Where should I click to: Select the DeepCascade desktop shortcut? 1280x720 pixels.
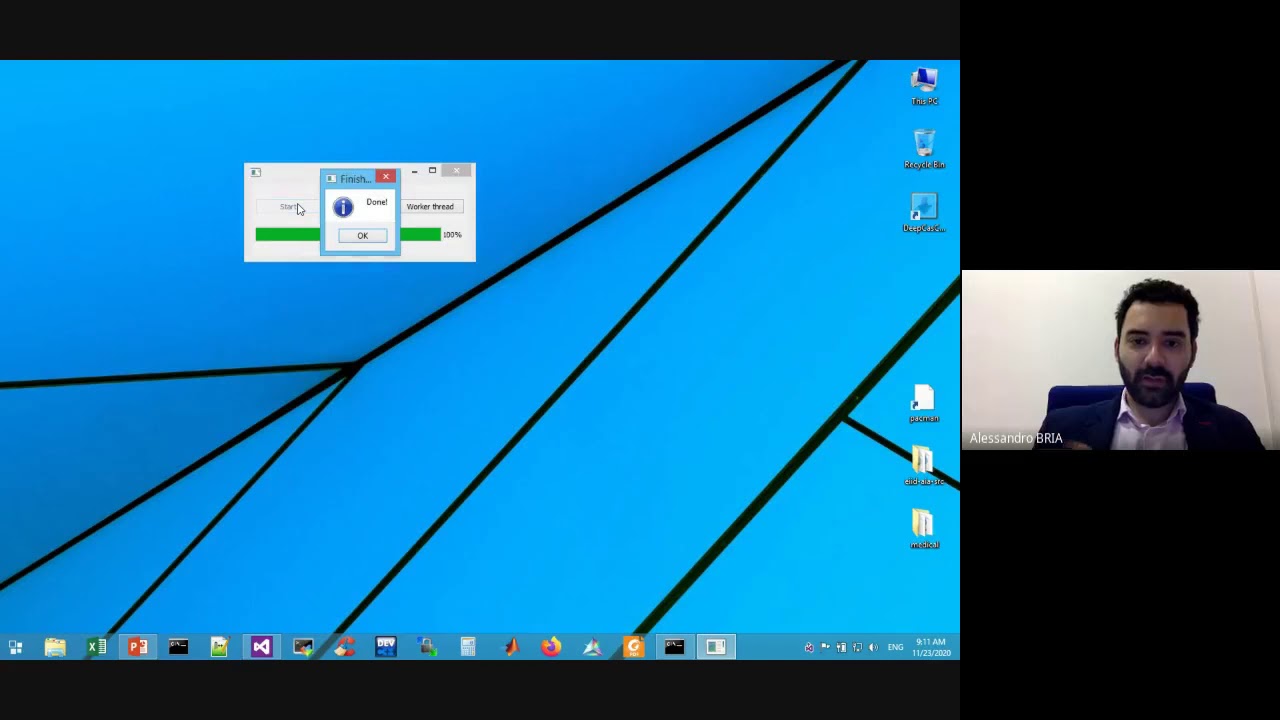pyautogui.click(x=924, y=213)
